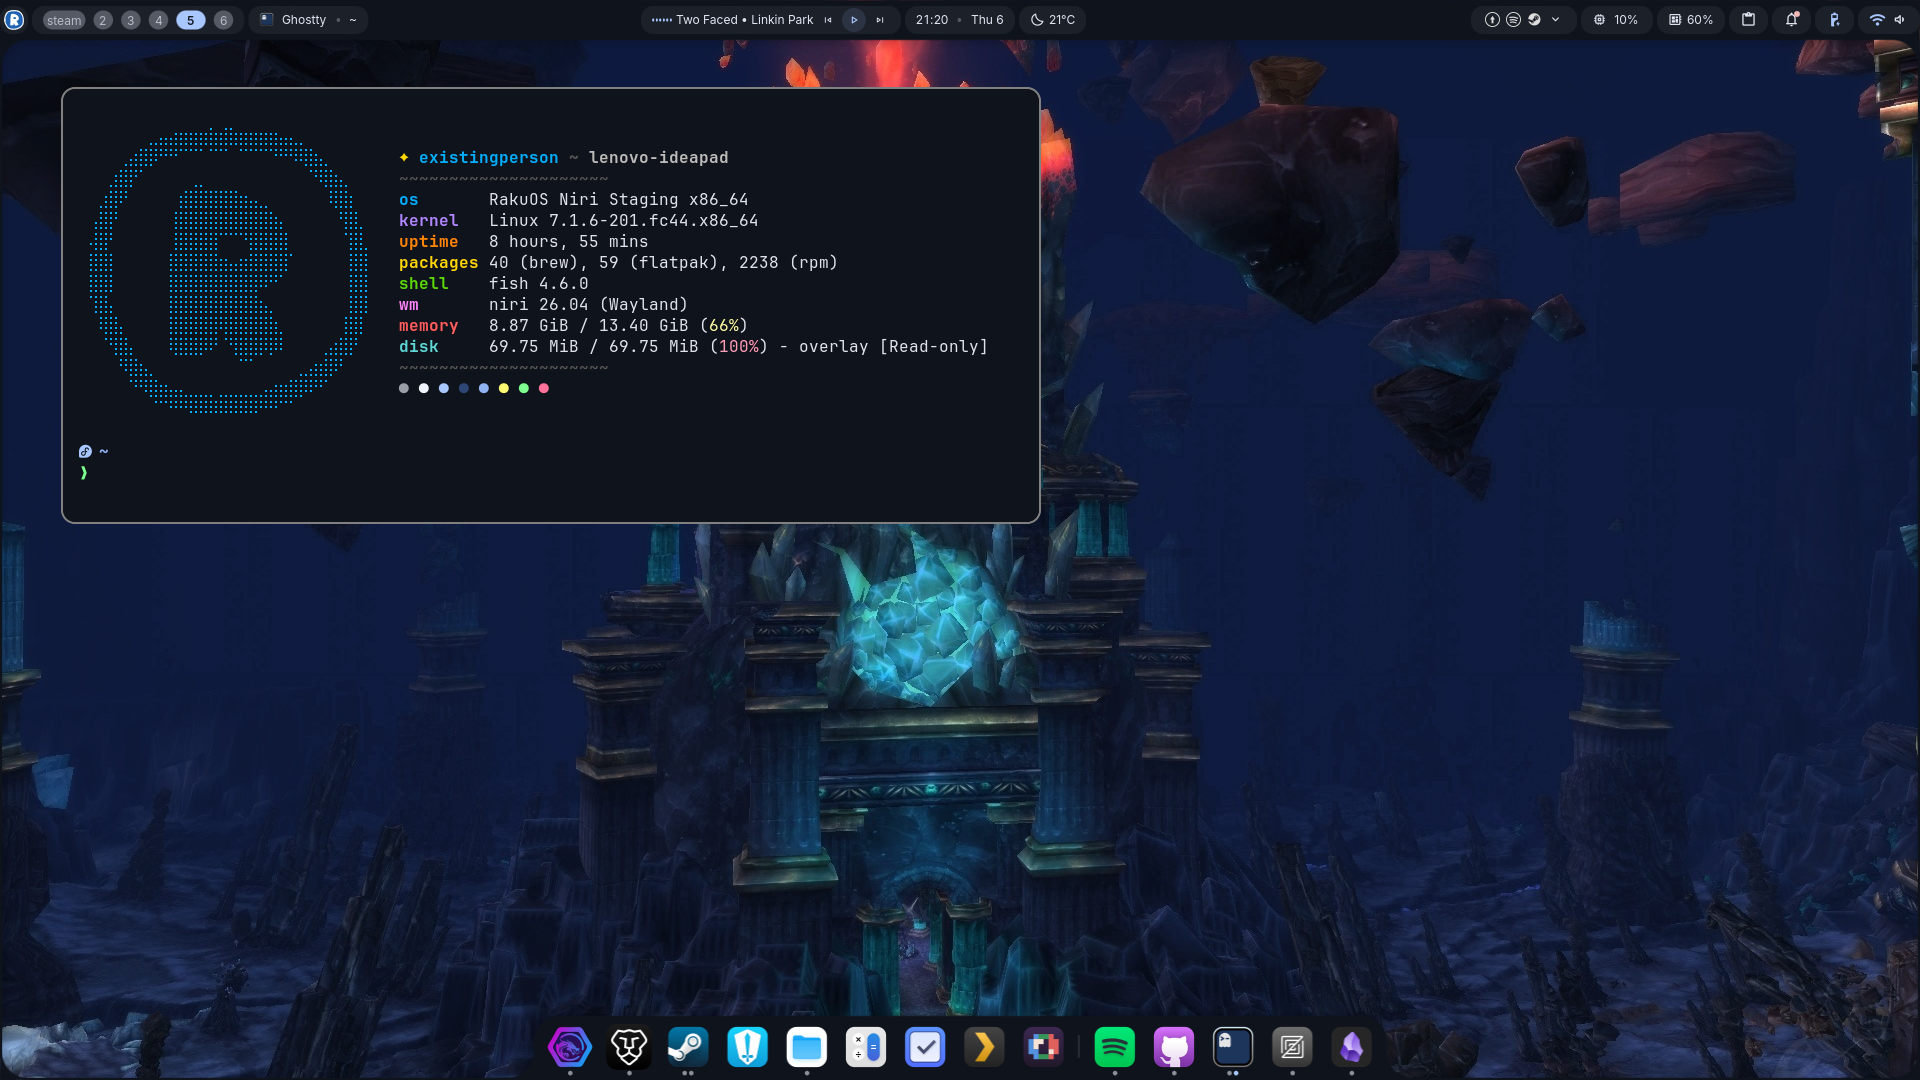Screen dimensions: 1920x1080
Task: Click the kernel version Linux 7.1.6-201.fc44.x86_64
Action: coord(623,221)
